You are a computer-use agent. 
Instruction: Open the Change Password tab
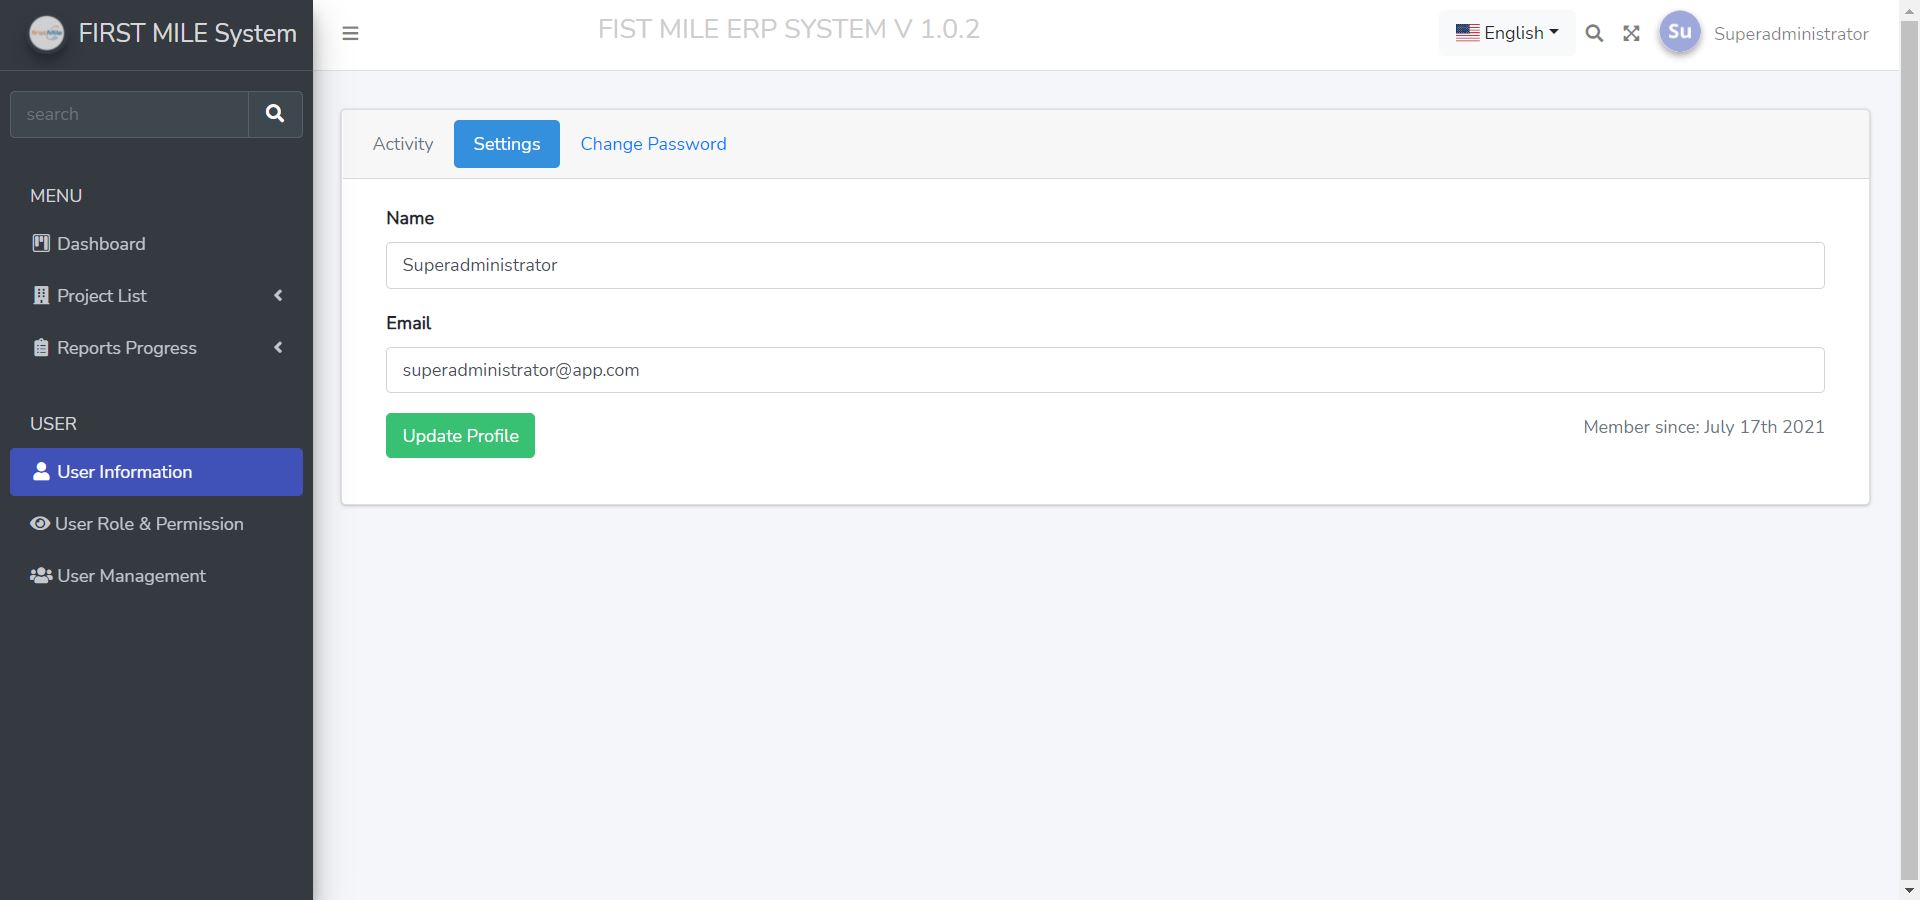653,143
